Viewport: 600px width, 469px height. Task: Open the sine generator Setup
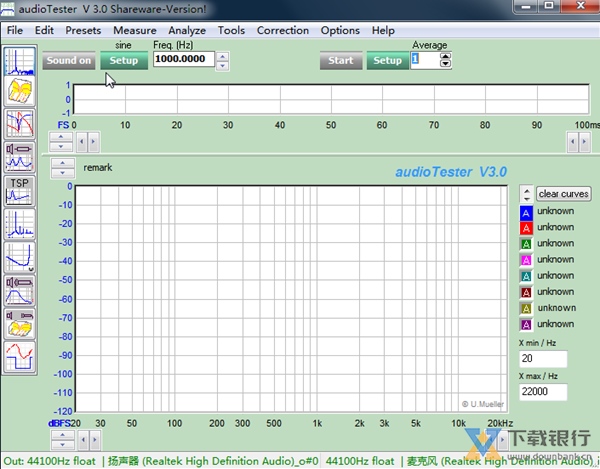pyautogui.click(x=124, y=61)
